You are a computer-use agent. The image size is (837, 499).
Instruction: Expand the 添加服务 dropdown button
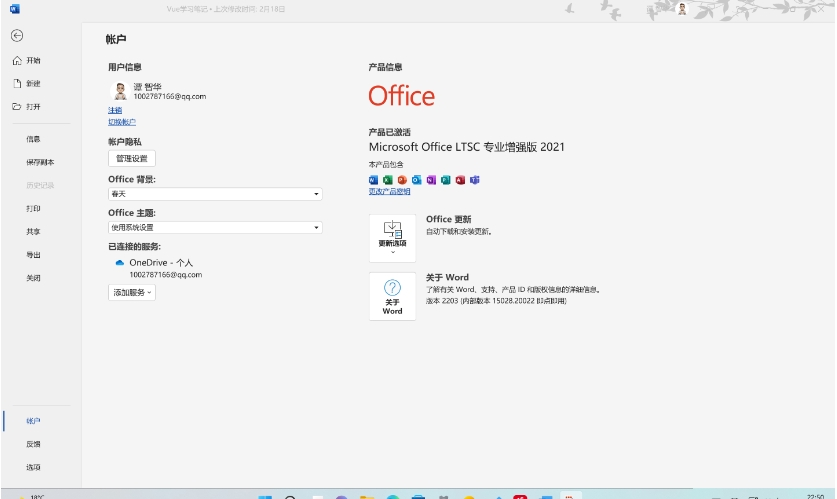coord(132,293)
